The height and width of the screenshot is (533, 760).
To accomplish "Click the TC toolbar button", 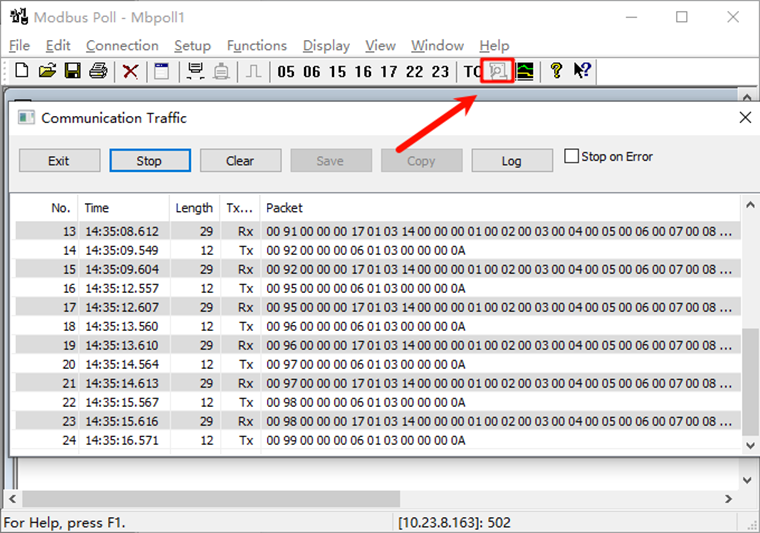I will click(472, 72).
